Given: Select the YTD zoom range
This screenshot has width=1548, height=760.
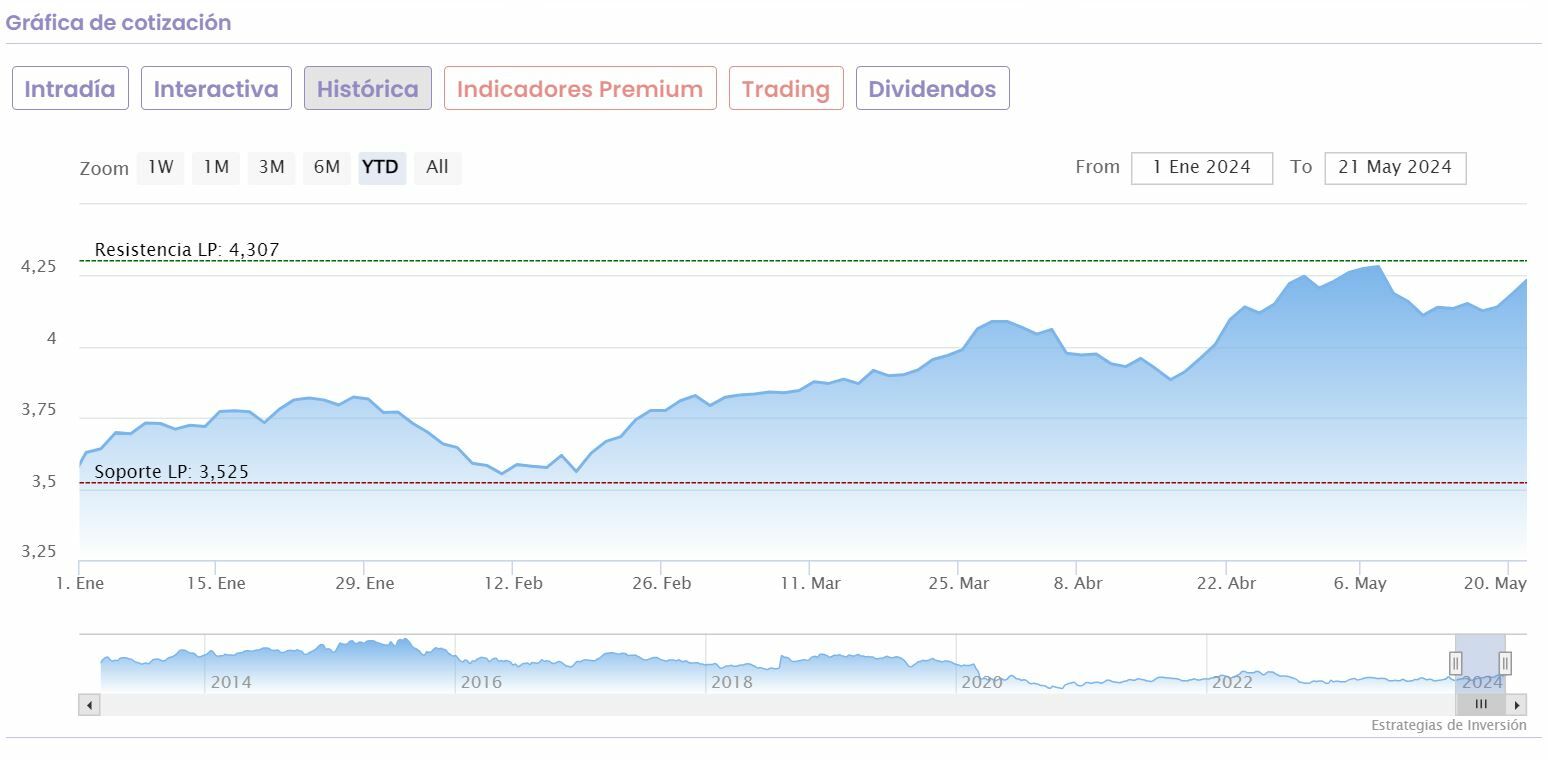Looking at the screenshot, I should click(x=381, y=168).
